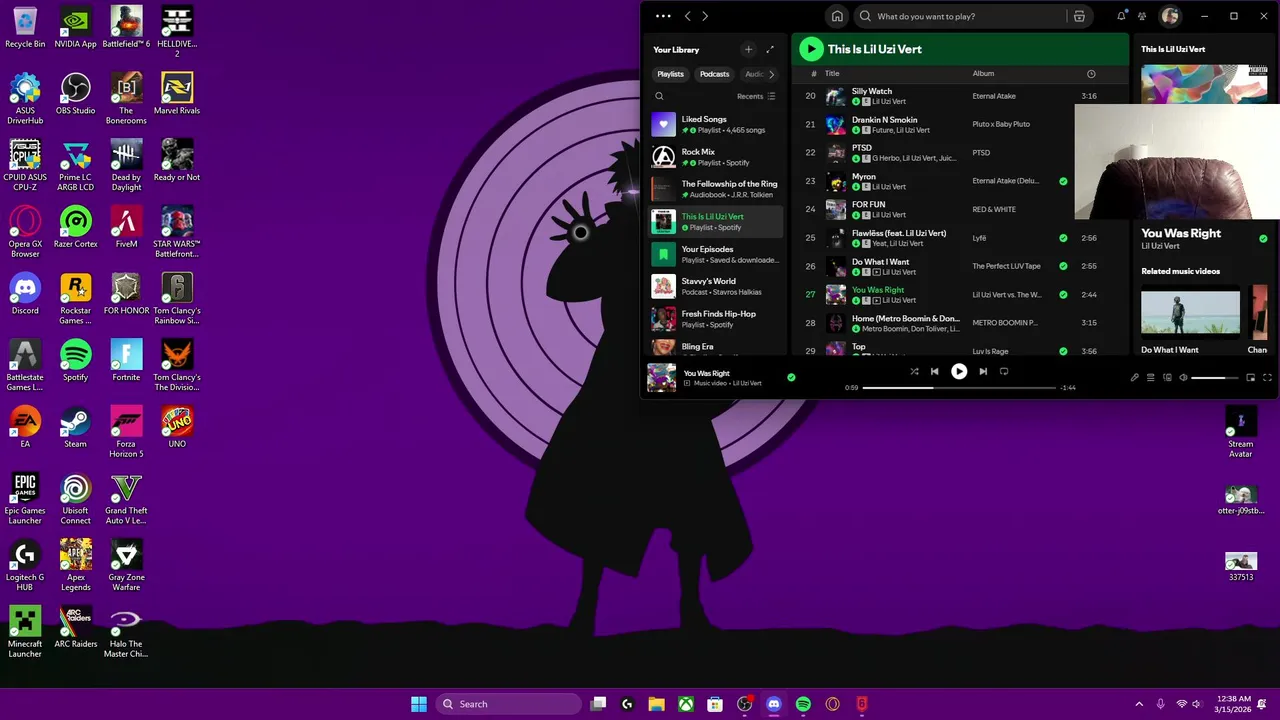The height and width of the screenshot is (720, 1280).
Task: Open Friend Activity icon in Spotify header
Action: 1142,16
